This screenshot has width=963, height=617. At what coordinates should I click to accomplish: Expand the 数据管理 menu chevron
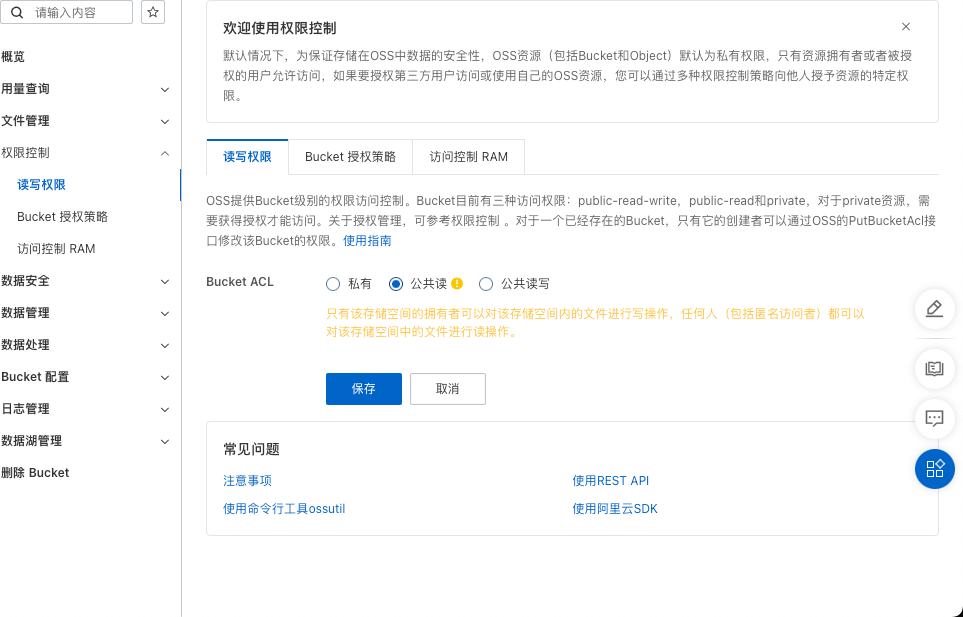(165, 314)
